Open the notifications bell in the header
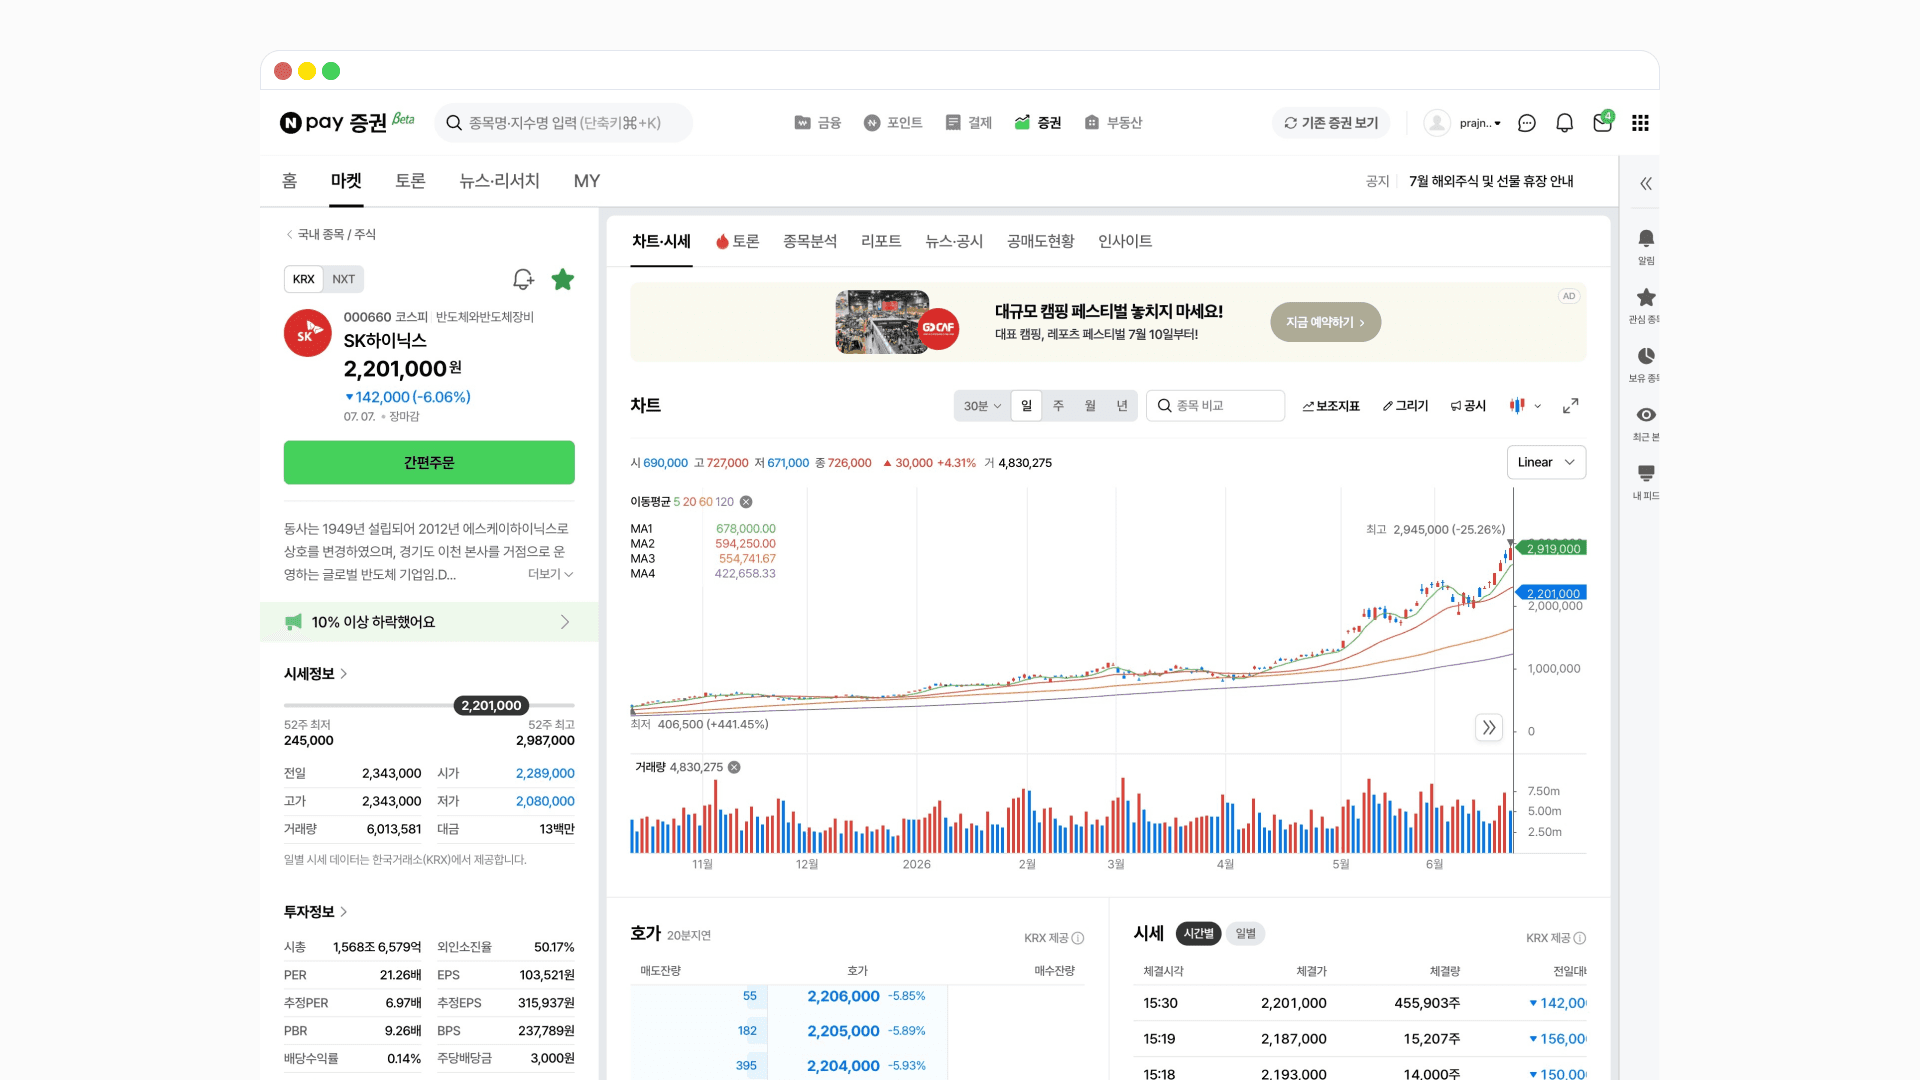Image resolution: width=1920 pixels, height=1080 pixels. (x=1565, y=123)
